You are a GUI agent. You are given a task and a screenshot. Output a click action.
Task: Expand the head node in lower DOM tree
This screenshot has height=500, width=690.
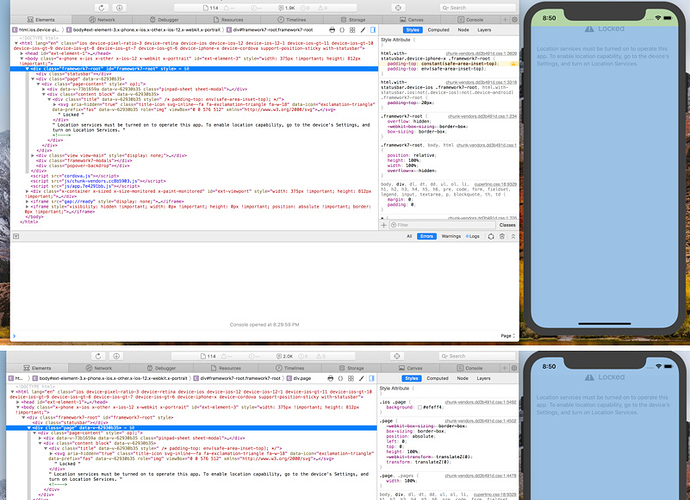(18, 402)
